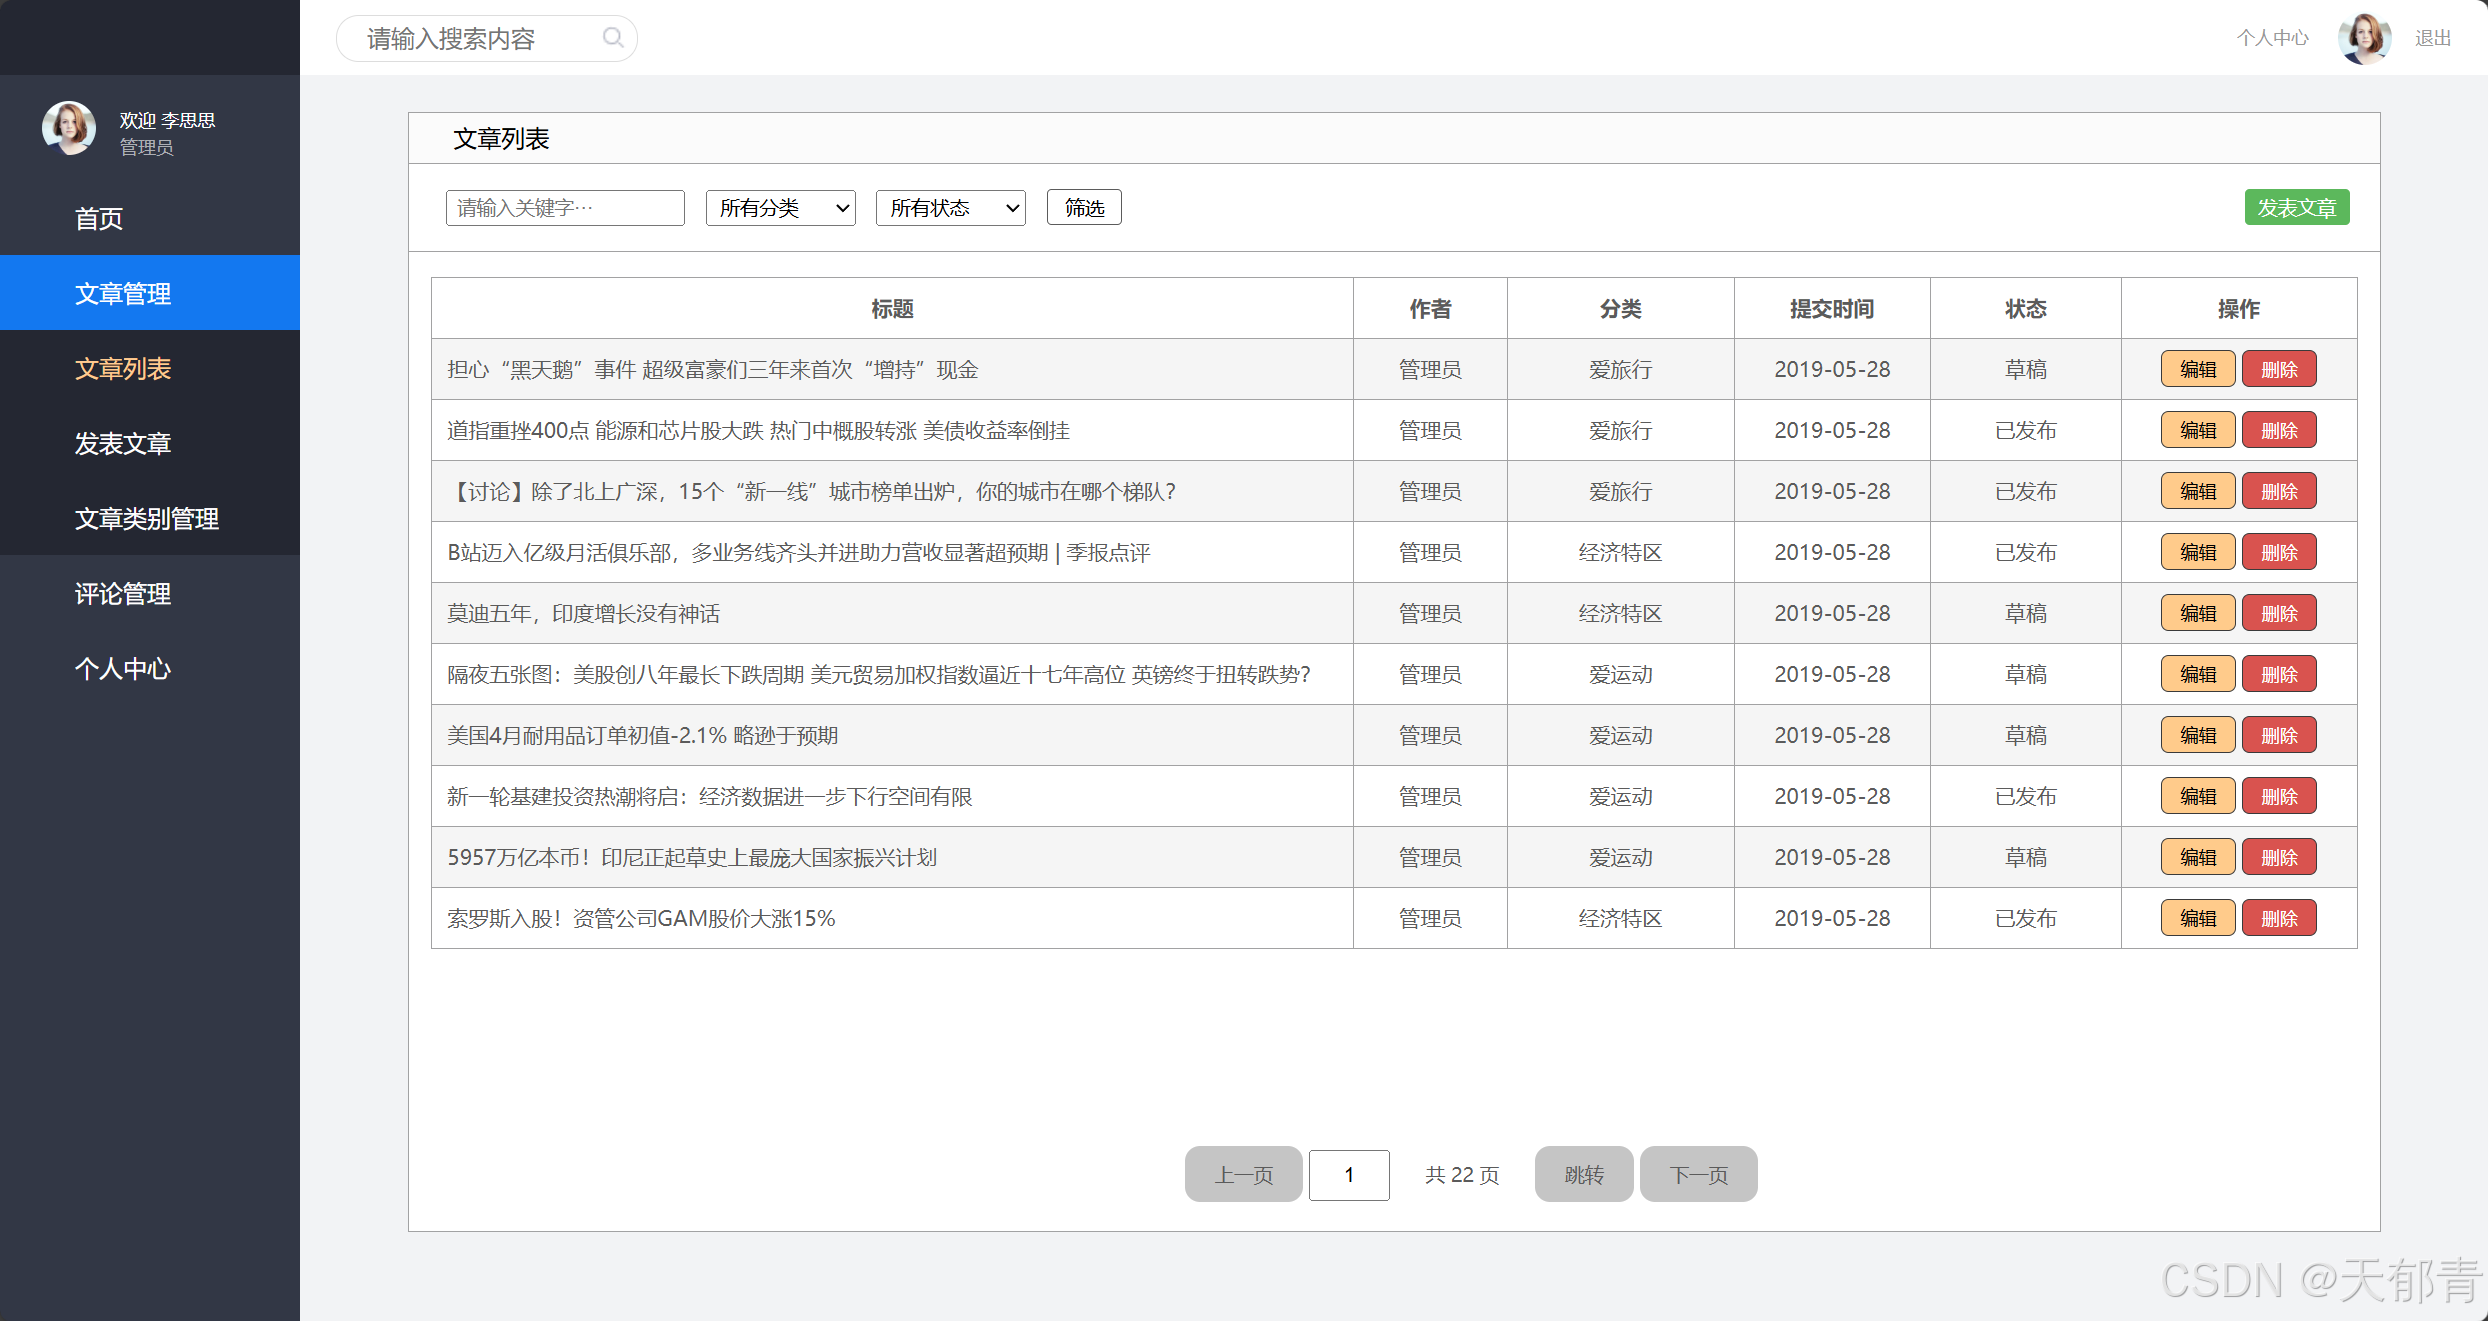Edit the B站迈入亿级月活俱乐部 article
Viewport: 2488px width, 1321px height.
(2198, 552)
